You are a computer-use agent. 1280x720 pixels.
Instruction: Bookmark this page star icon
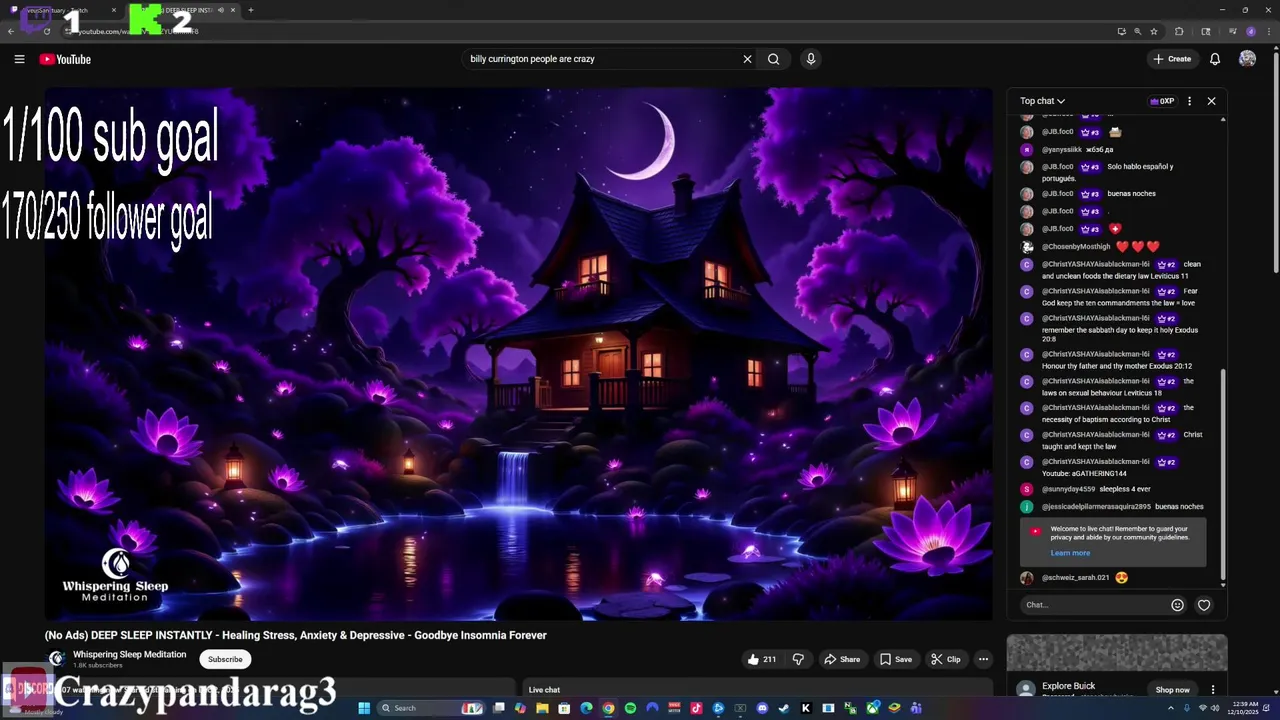point(1153,31)
